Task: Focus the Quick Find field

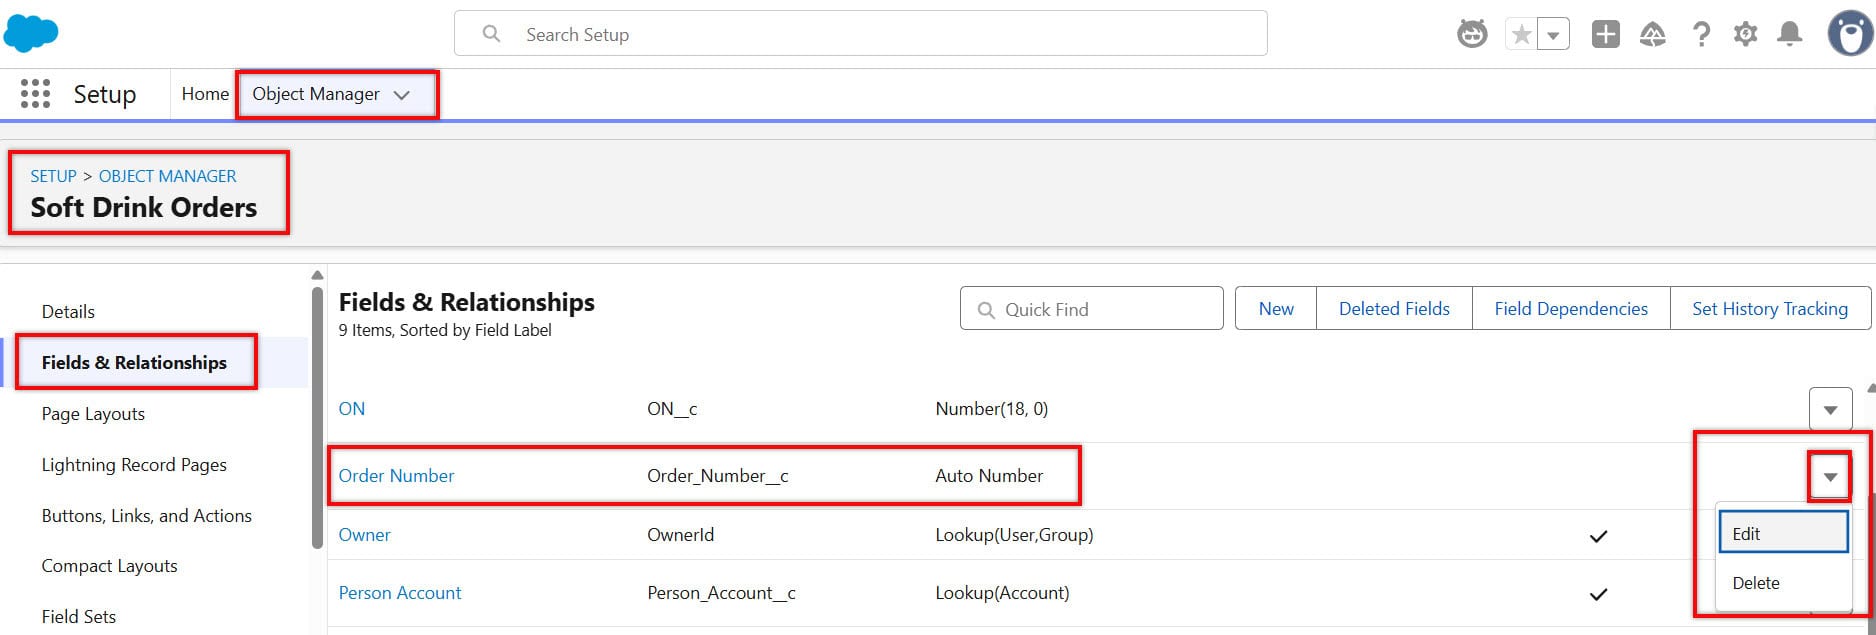Action: [x=1091, y=309]
